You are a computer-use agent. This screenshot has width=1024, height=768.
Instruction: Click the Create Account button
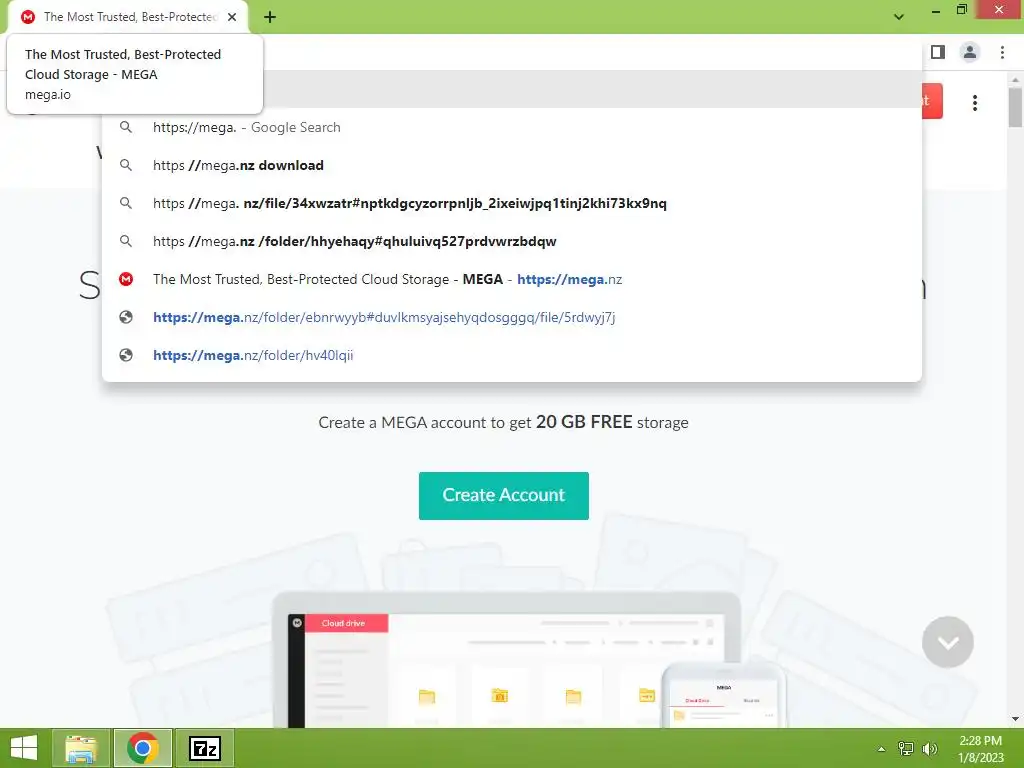click(x=504, y=496)
